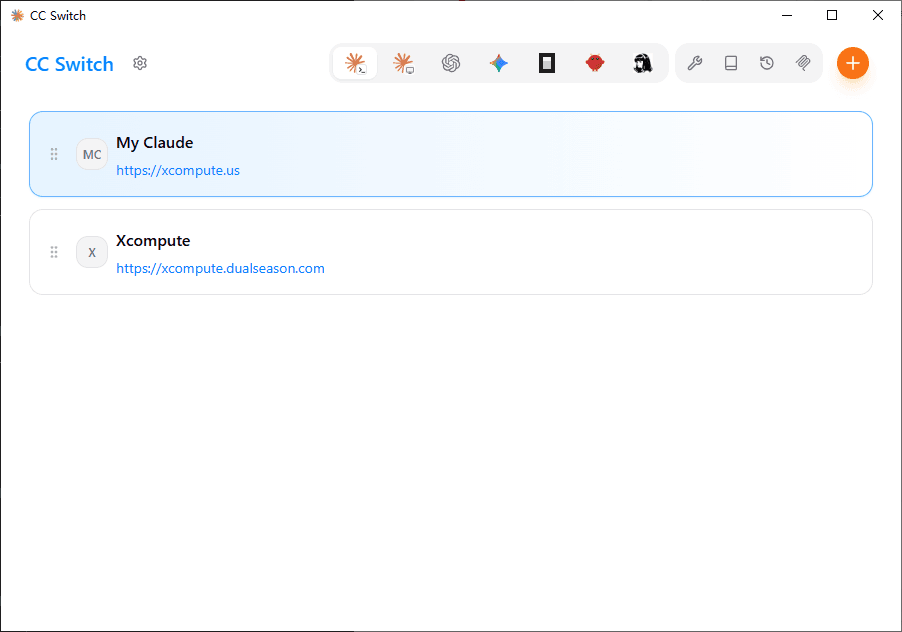Select the black square app icon
Image resolution: width=902 pixels, height=632 pixels.
pyautogui.click(x=547, y=63)
